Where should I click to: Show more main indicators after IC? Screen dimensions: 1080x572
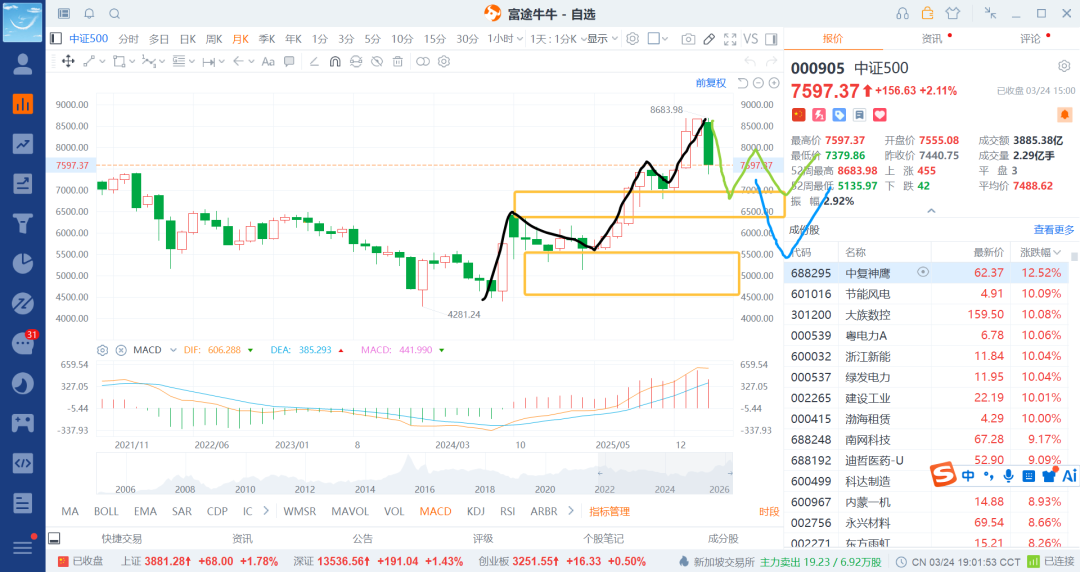pos(266,511)
